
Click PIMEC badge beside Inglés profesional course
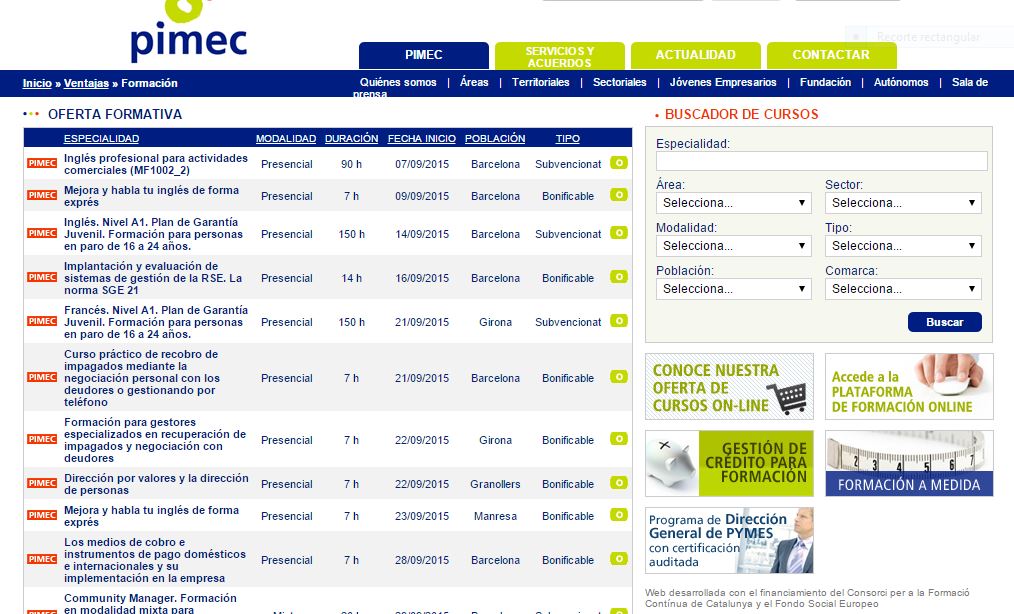[x=42, y=164]
